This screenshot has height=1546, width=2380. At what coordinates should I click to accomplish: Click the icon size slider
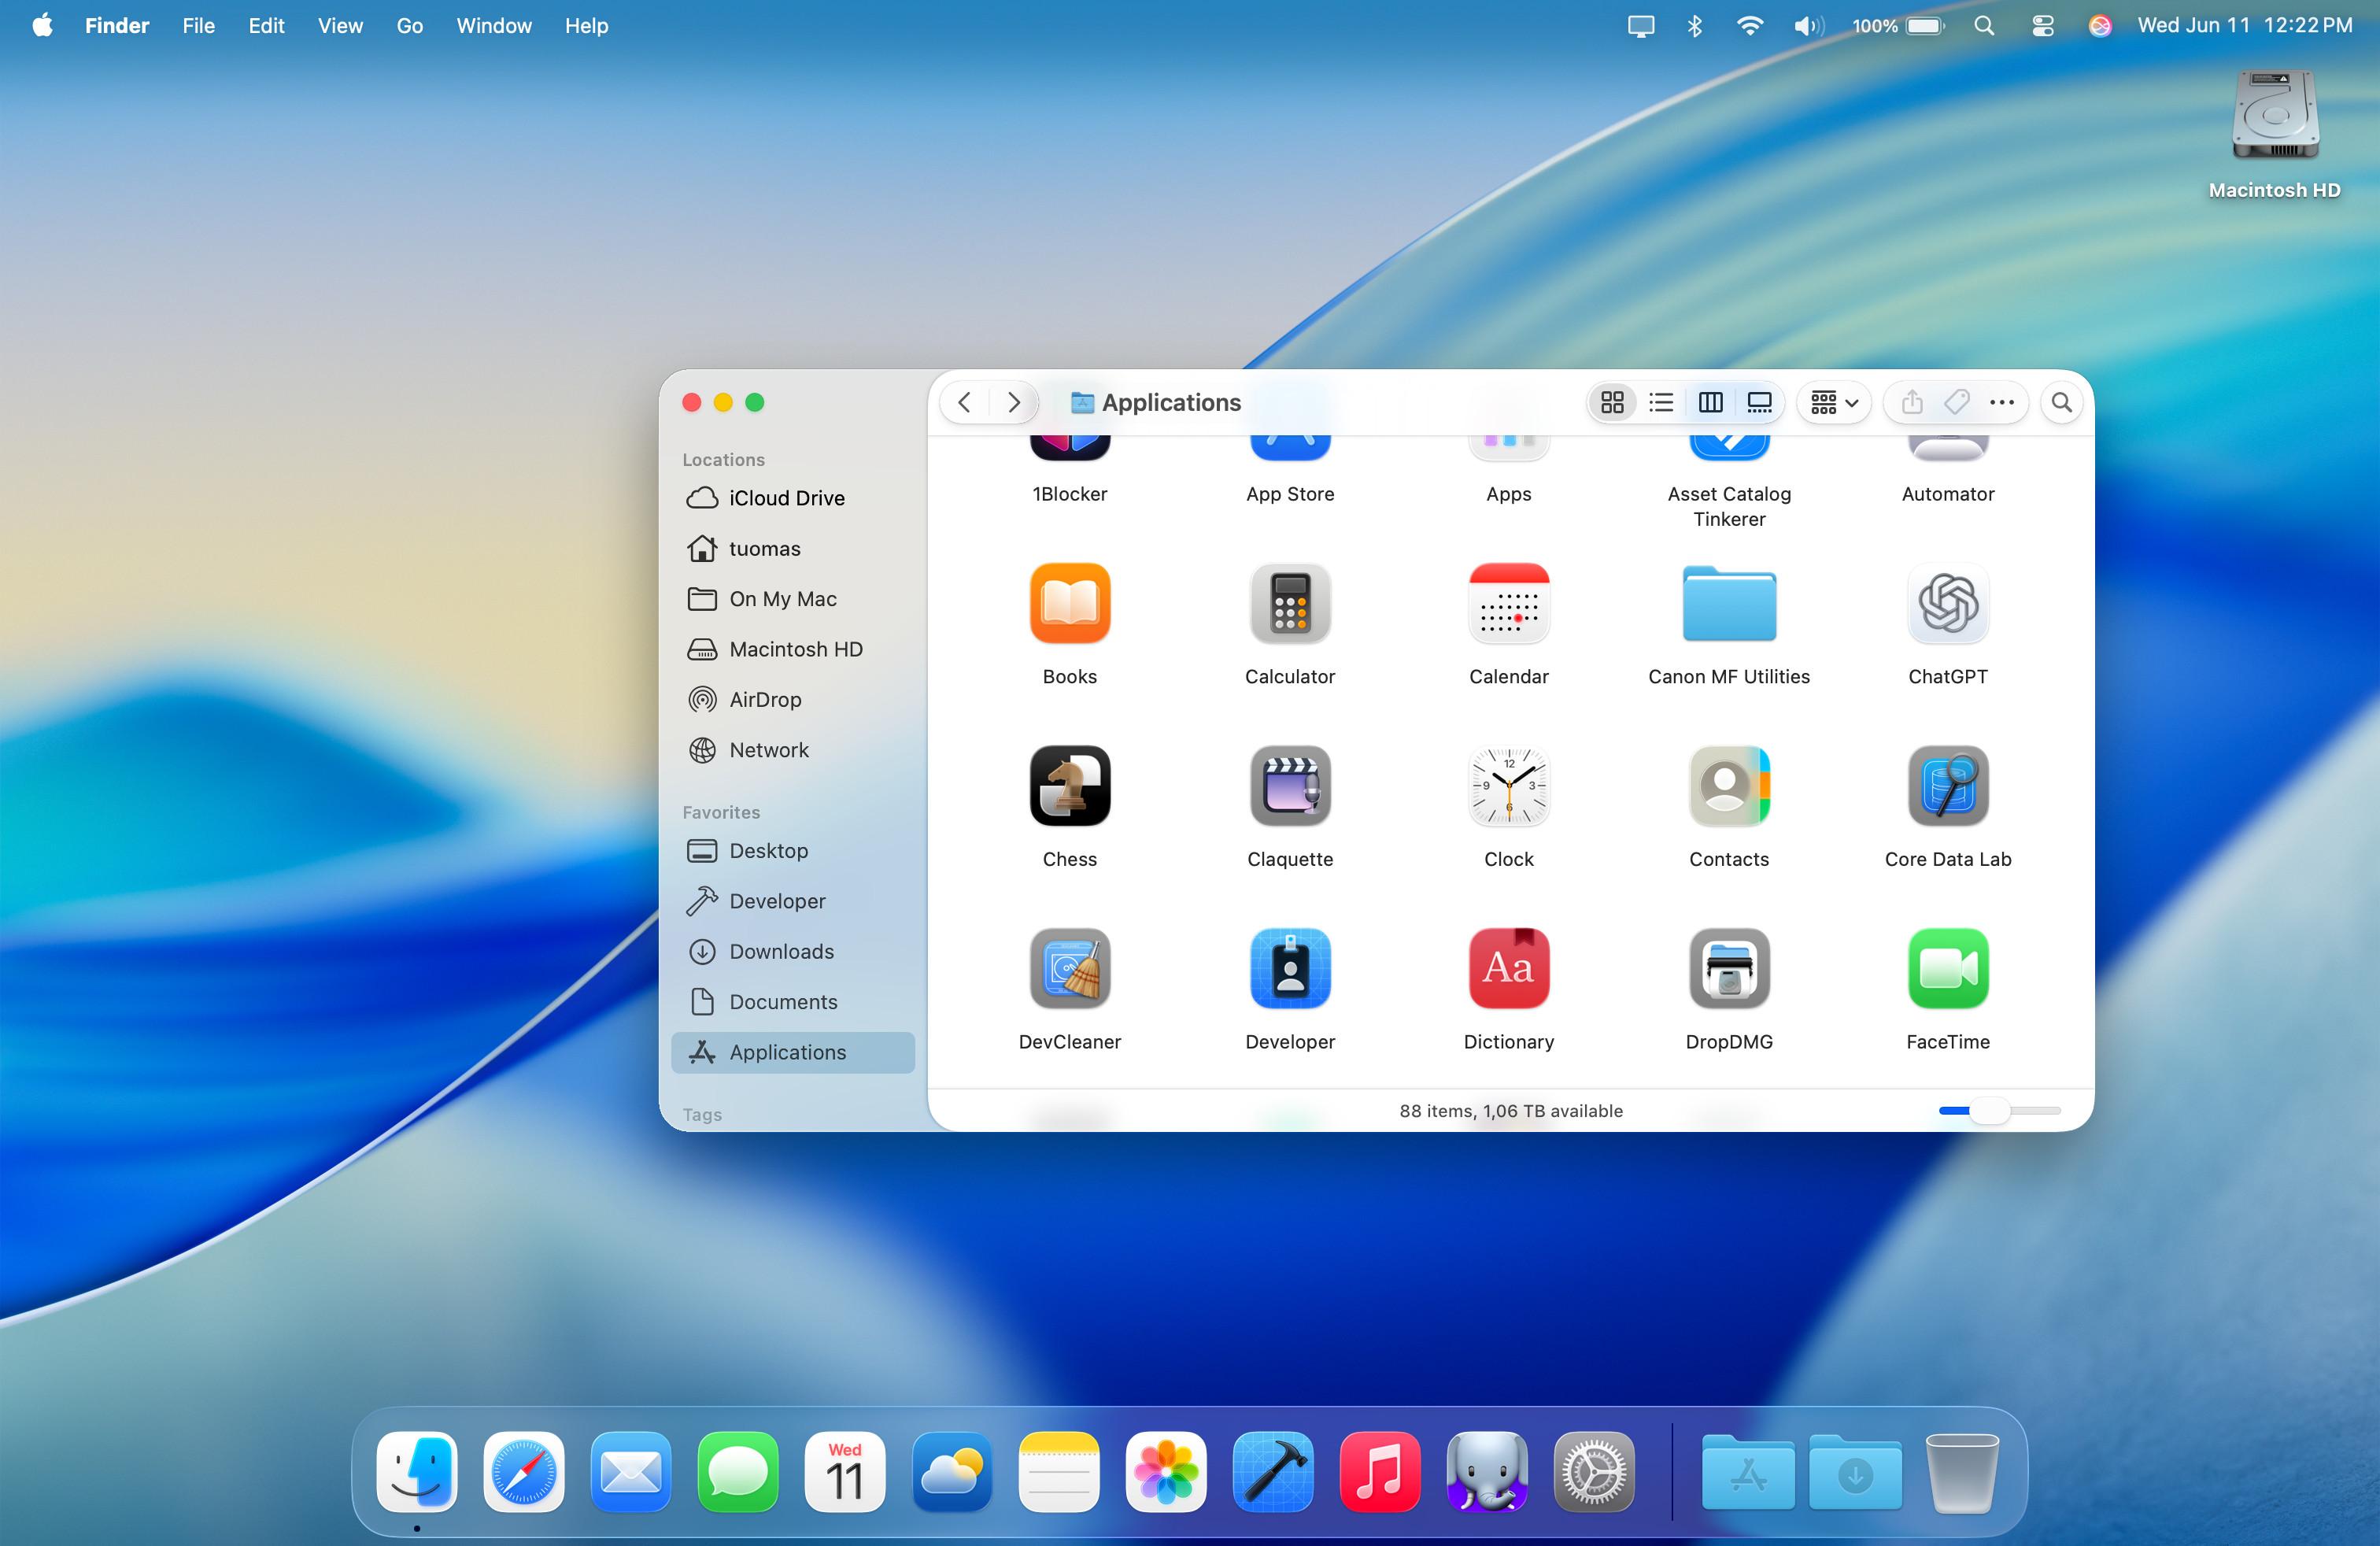pyautogui.click(x=1989, y=1110)
